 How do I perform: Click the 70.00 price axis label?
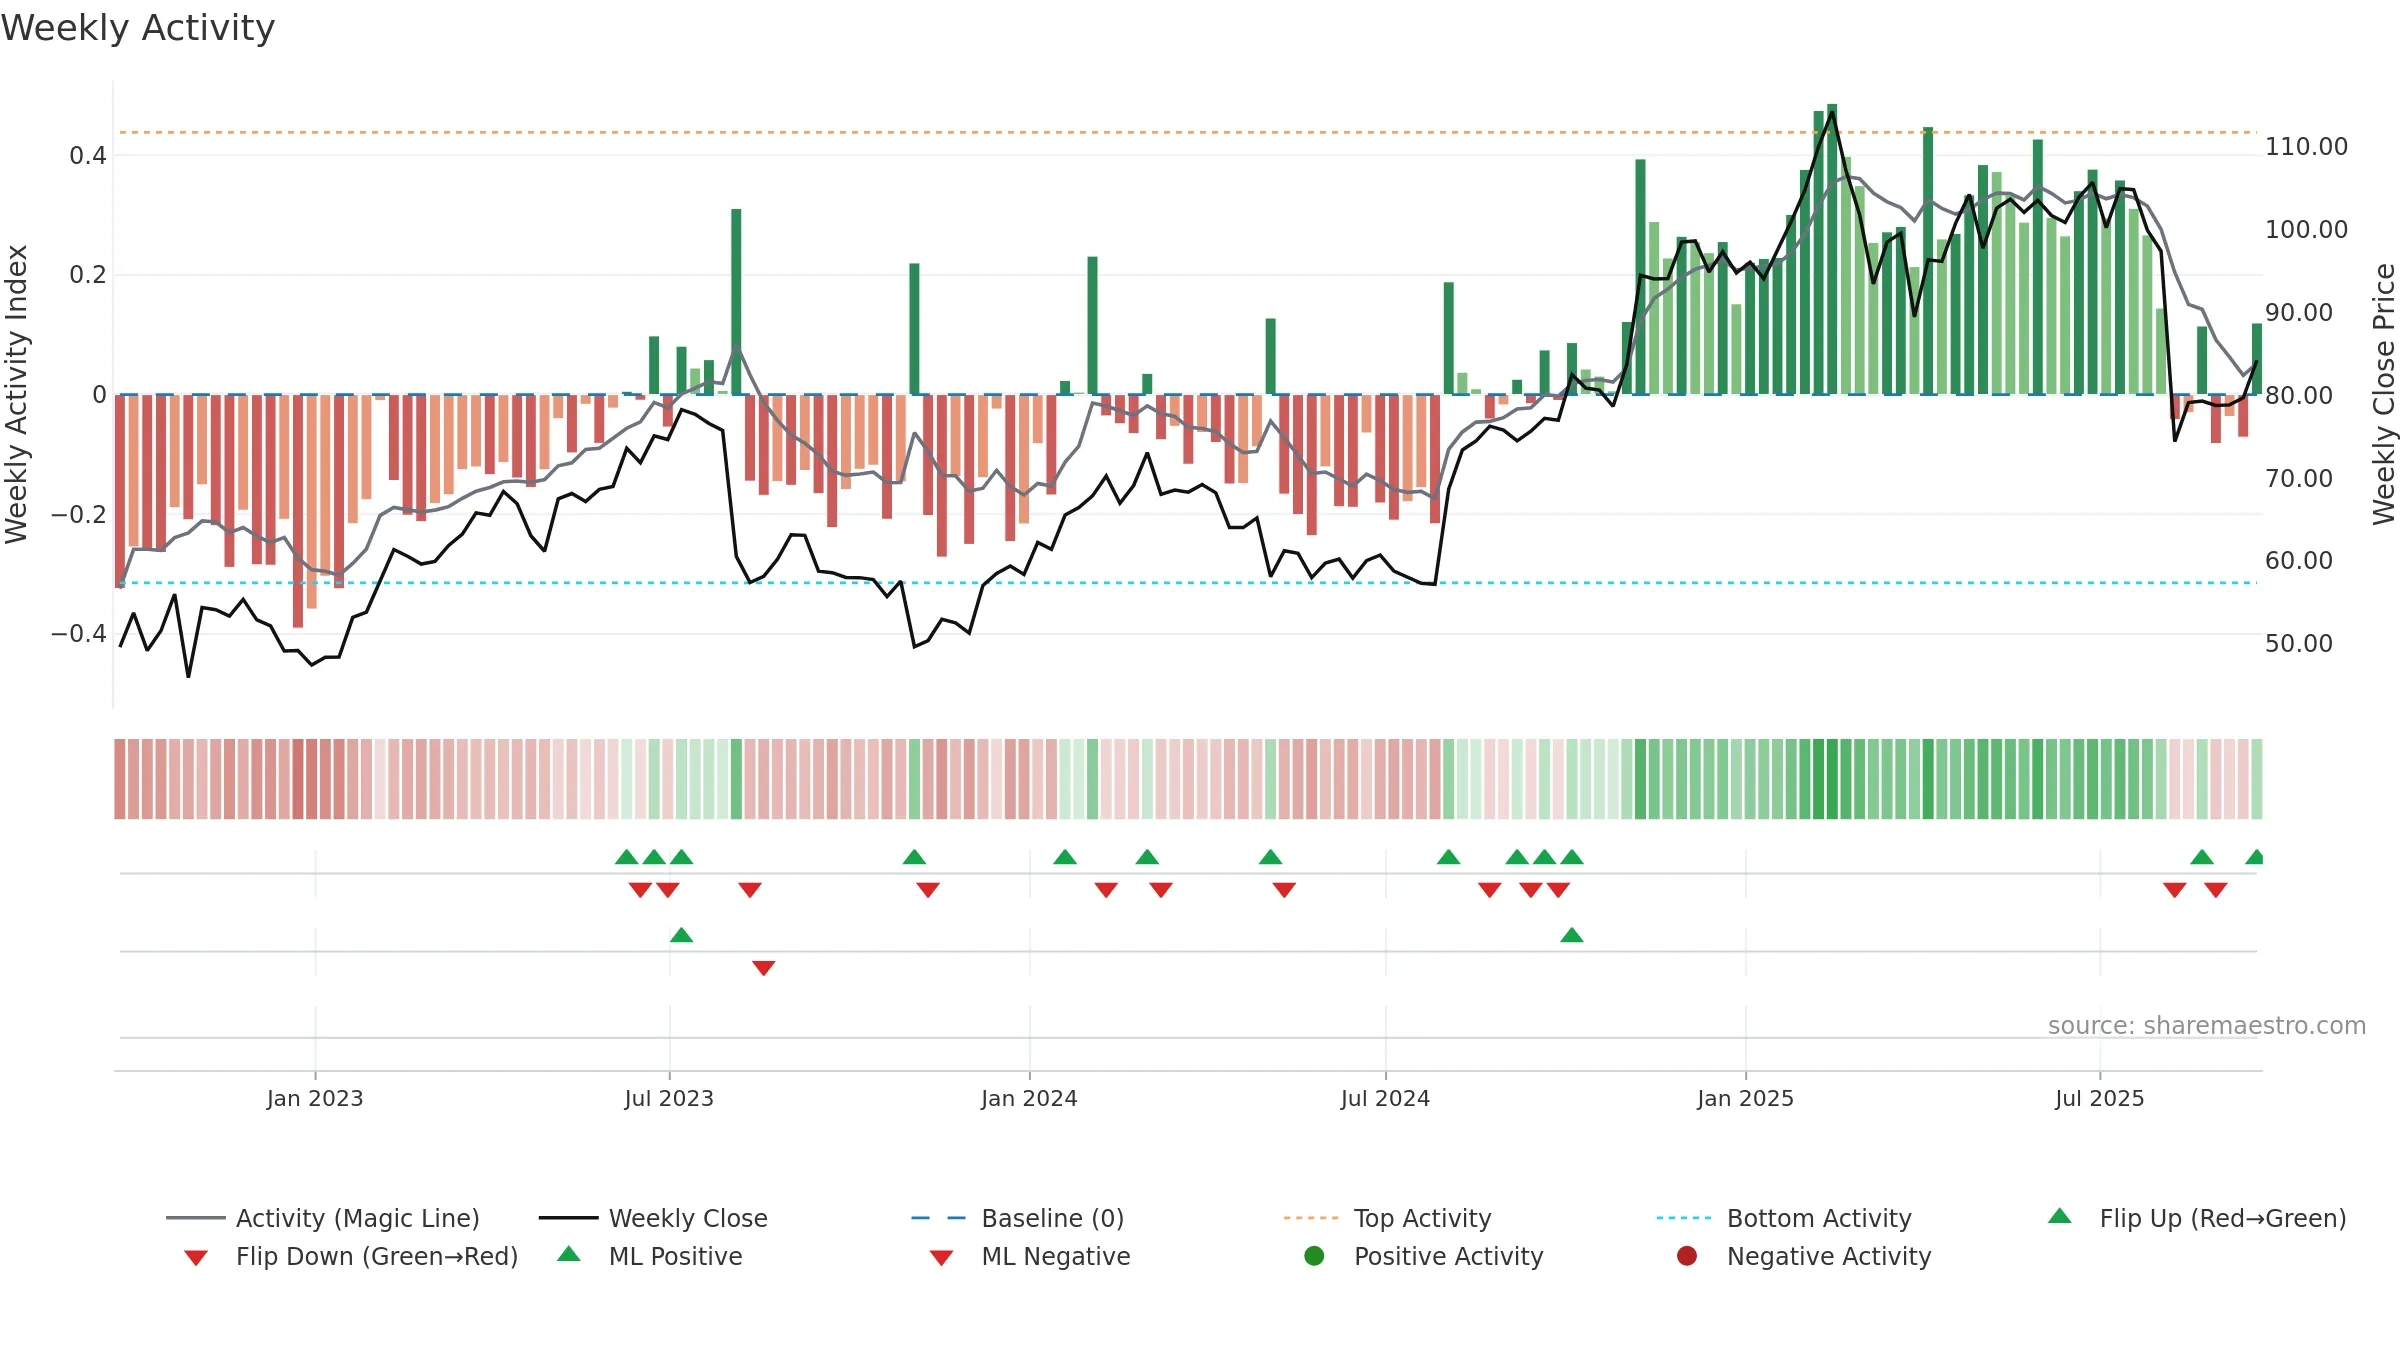pos(2299,478)
